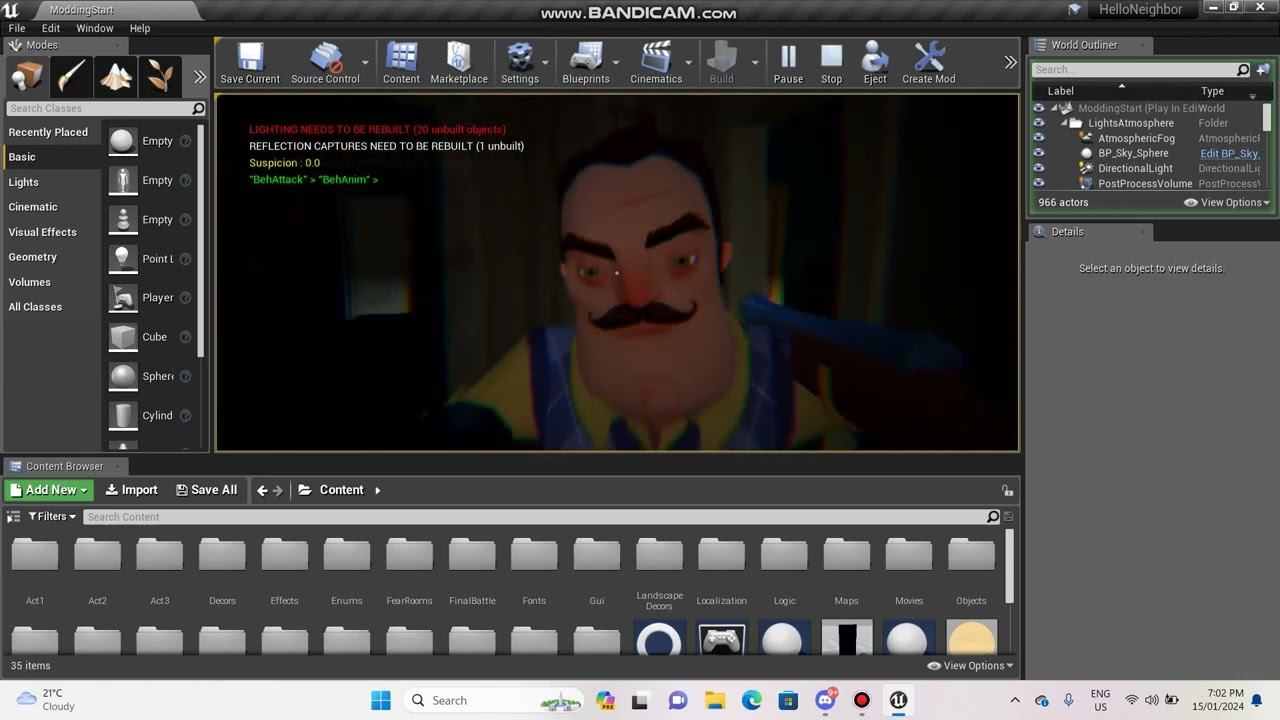
Task: Toggle visibility of AtmosphericFog actor
Action: (1039, 138)
